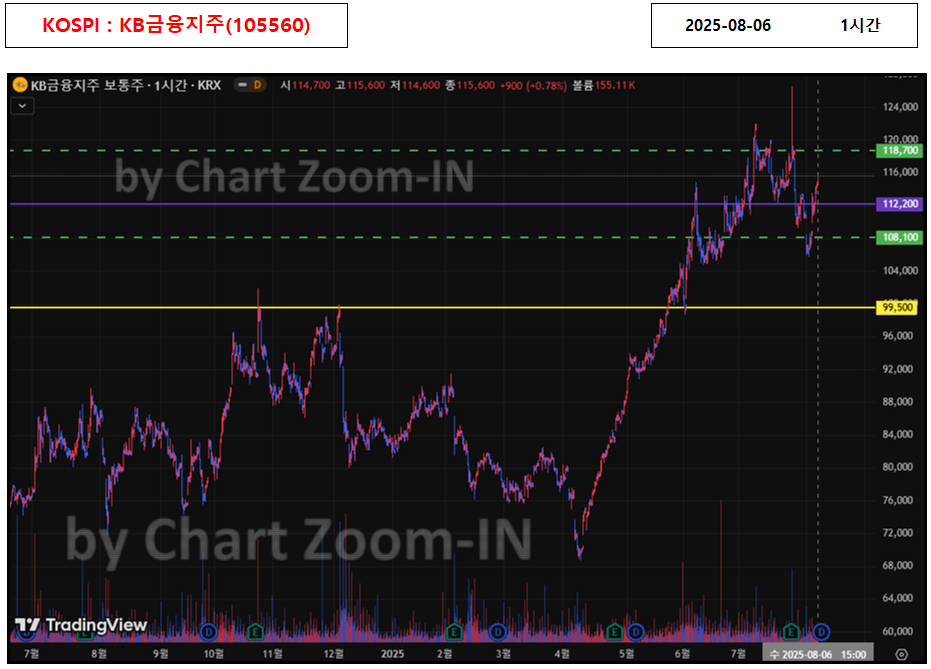Click the dividend D marker near 3월
Screen dimensions: 931x669
pyautogui.click(x=498, y=632)
